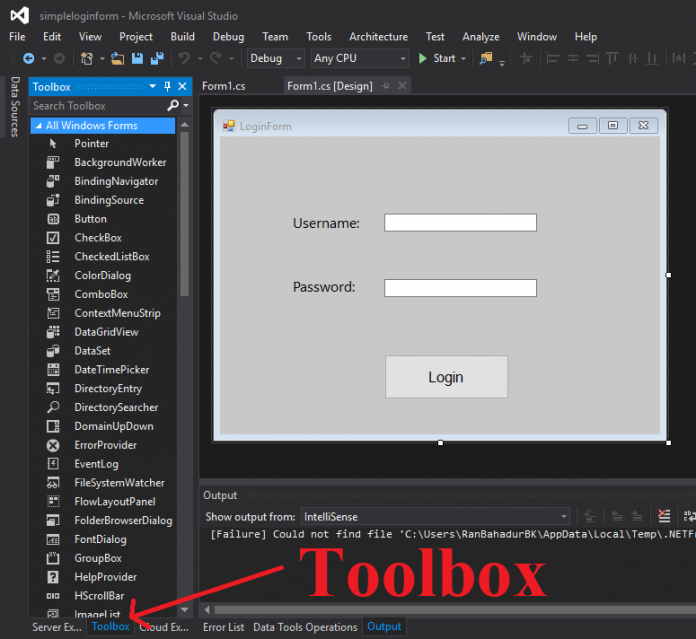Viewport: 696px width, 639px height.
Task: Click the Save All icon
Action: click(157, 58)
